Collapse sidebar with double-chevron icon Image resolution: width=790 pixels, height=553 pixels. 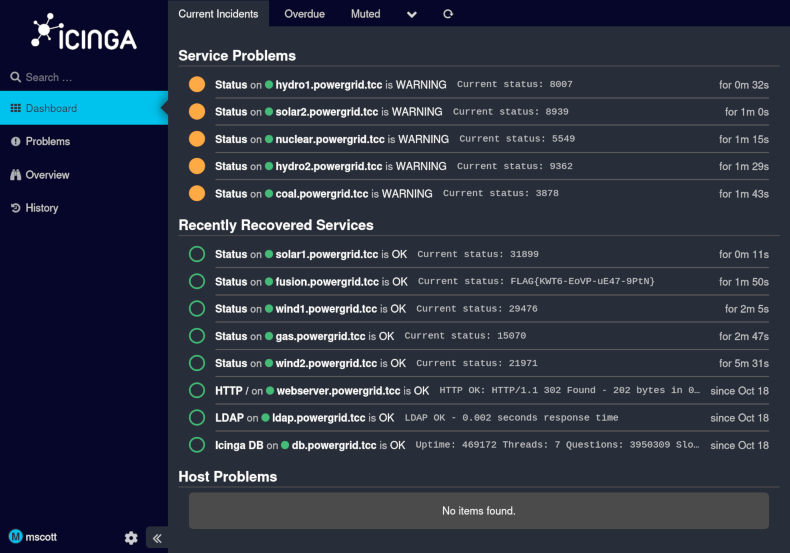click(157, 538)
